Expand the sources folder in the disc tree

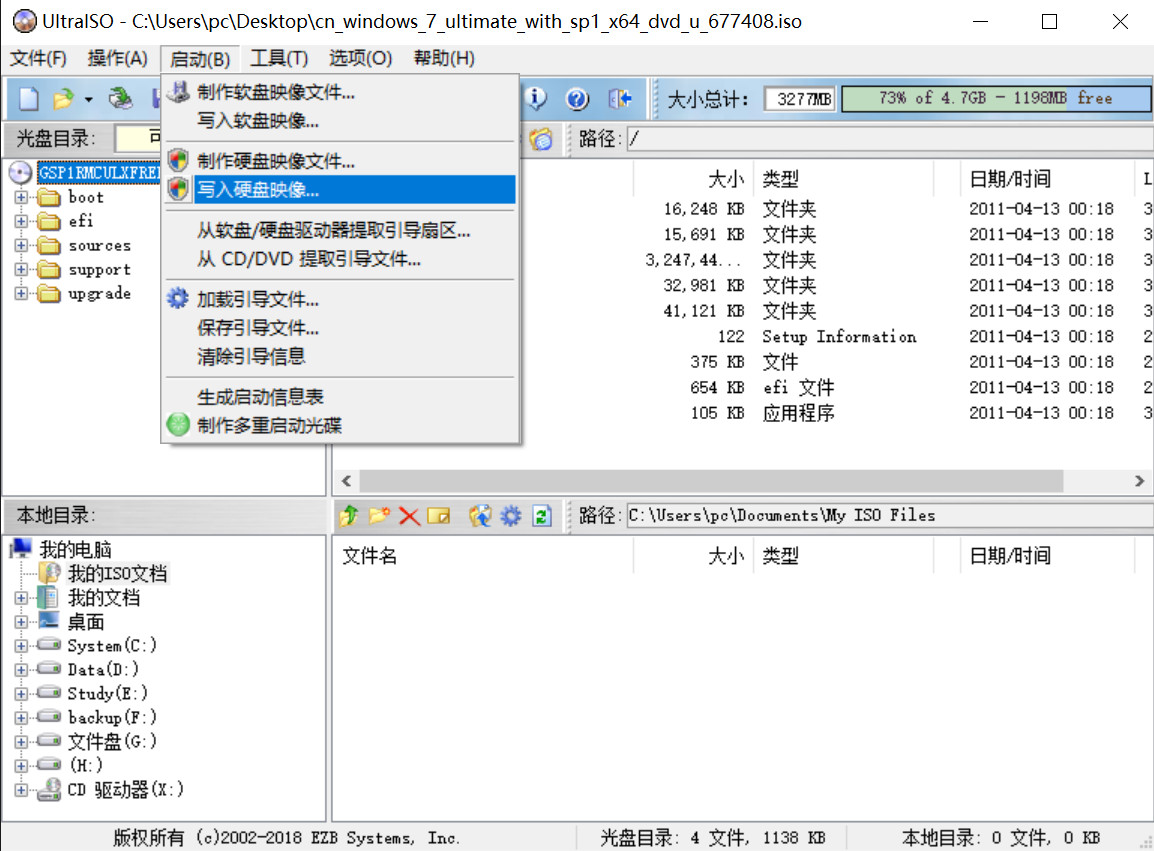pyautogui.click(x=20, y=245)
